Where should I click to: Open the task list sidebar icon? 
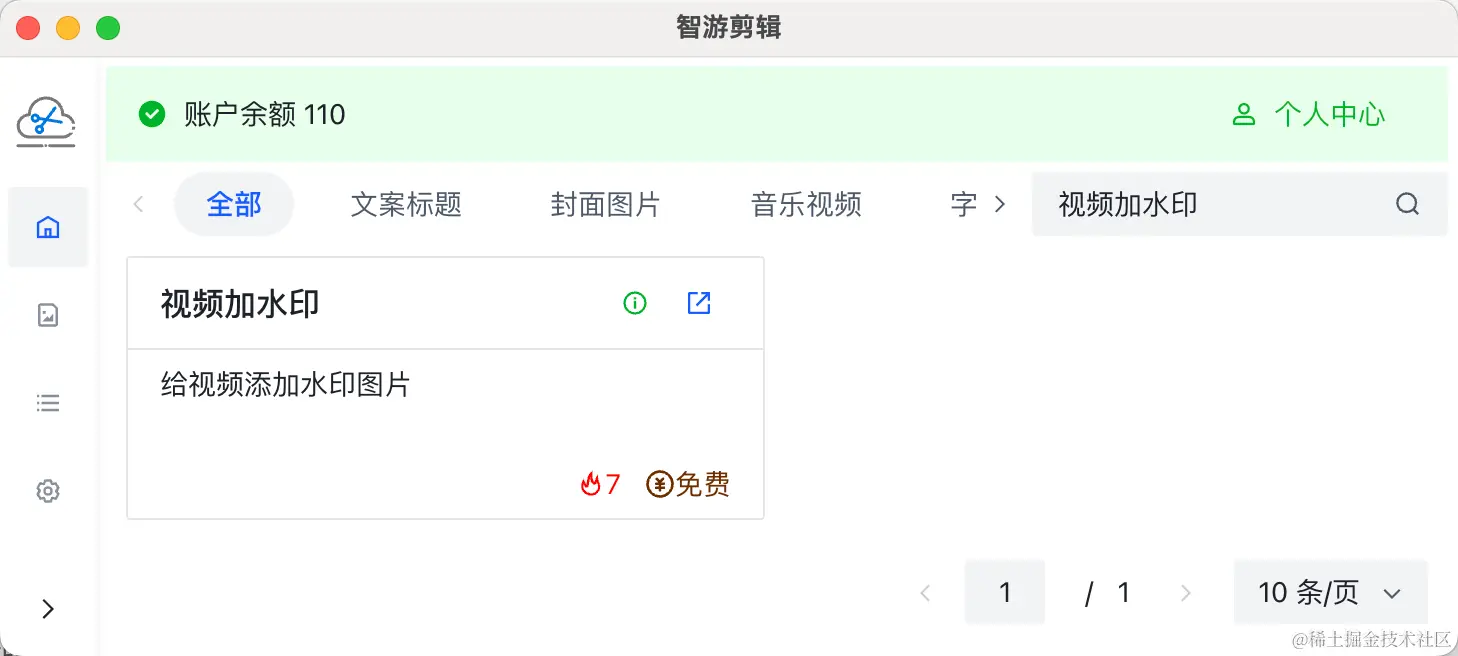pos(48,403)
